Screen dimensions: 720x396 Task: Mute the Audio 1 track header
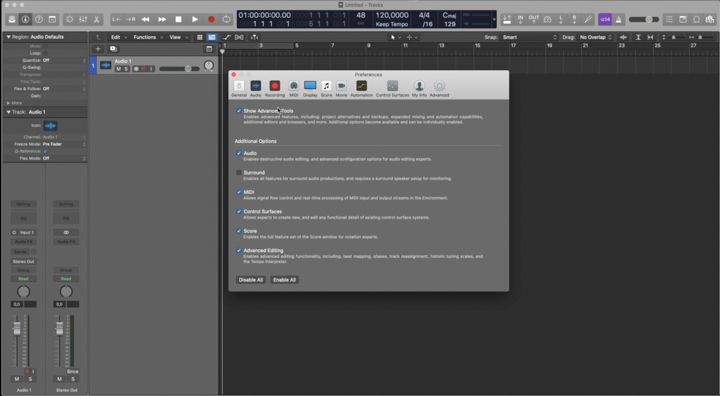coord(118,69)
